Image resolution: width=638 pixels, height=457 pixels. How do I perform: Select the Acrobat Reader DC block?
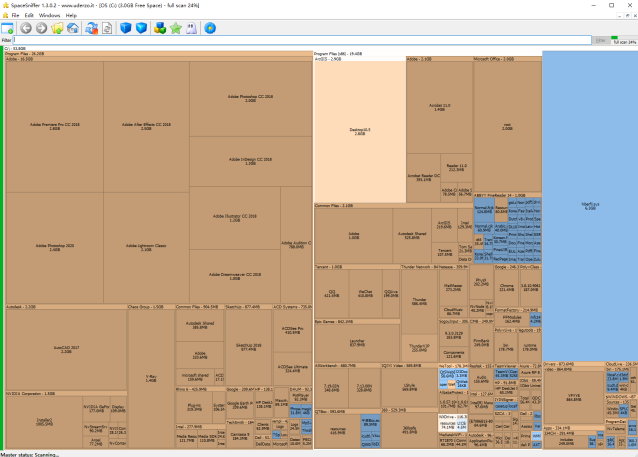[424, 177]
